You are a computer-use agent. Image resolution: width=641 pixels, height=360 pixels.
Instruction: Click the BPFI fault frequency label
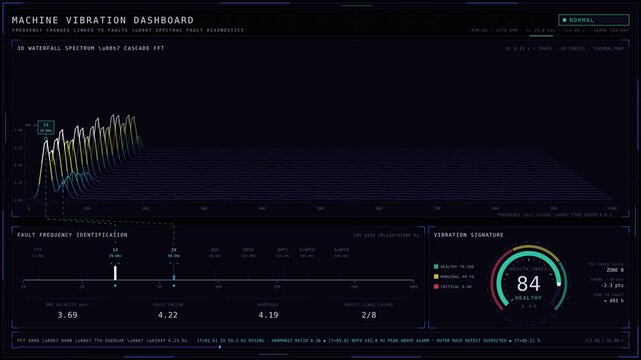282,250
